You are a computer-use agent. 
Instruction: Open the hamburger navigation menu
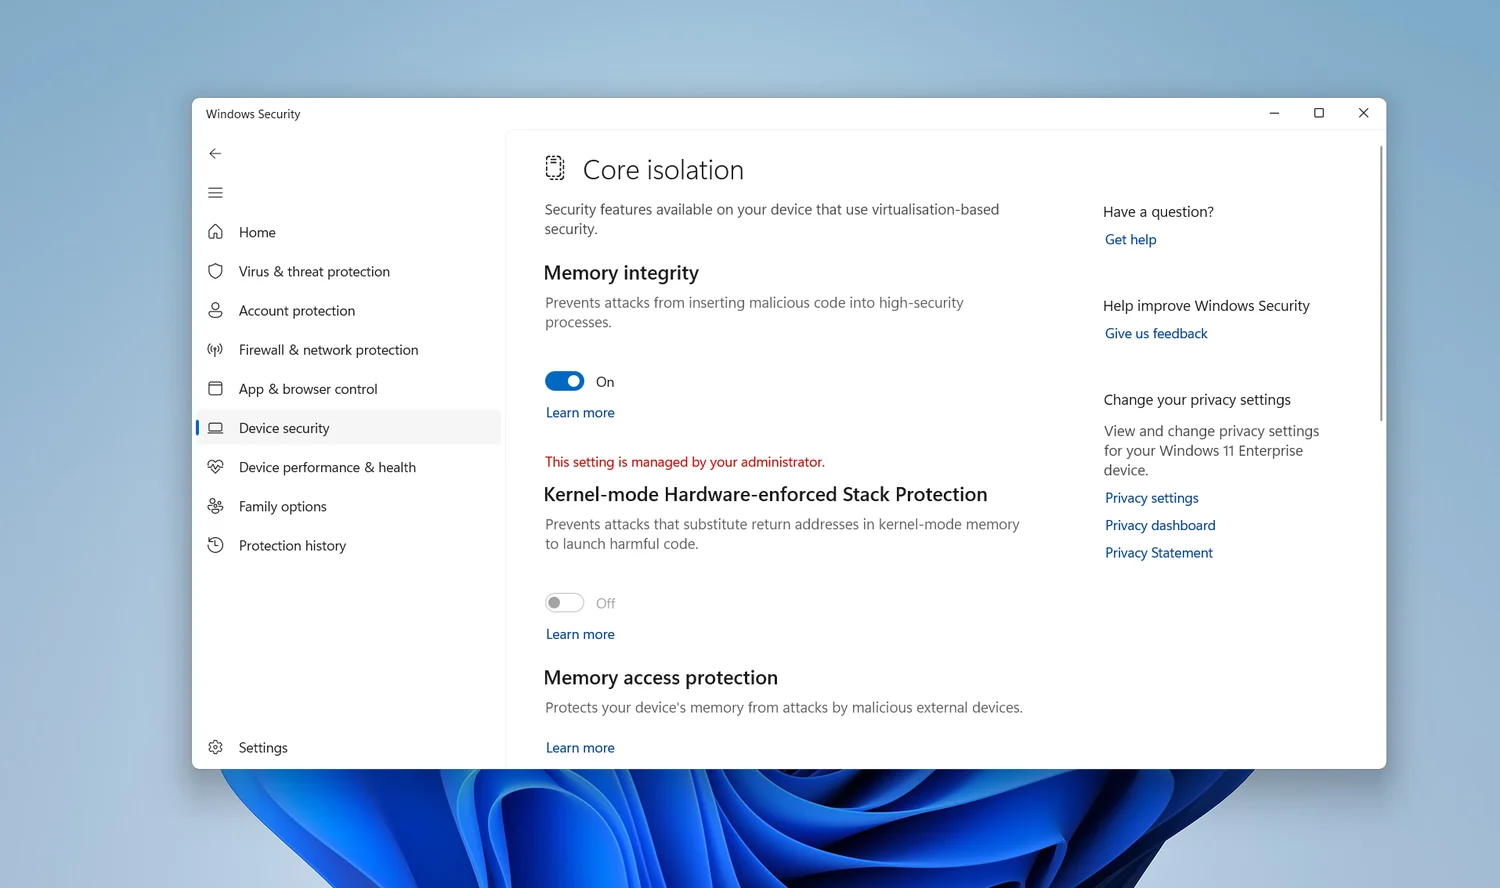click(215, 193)
